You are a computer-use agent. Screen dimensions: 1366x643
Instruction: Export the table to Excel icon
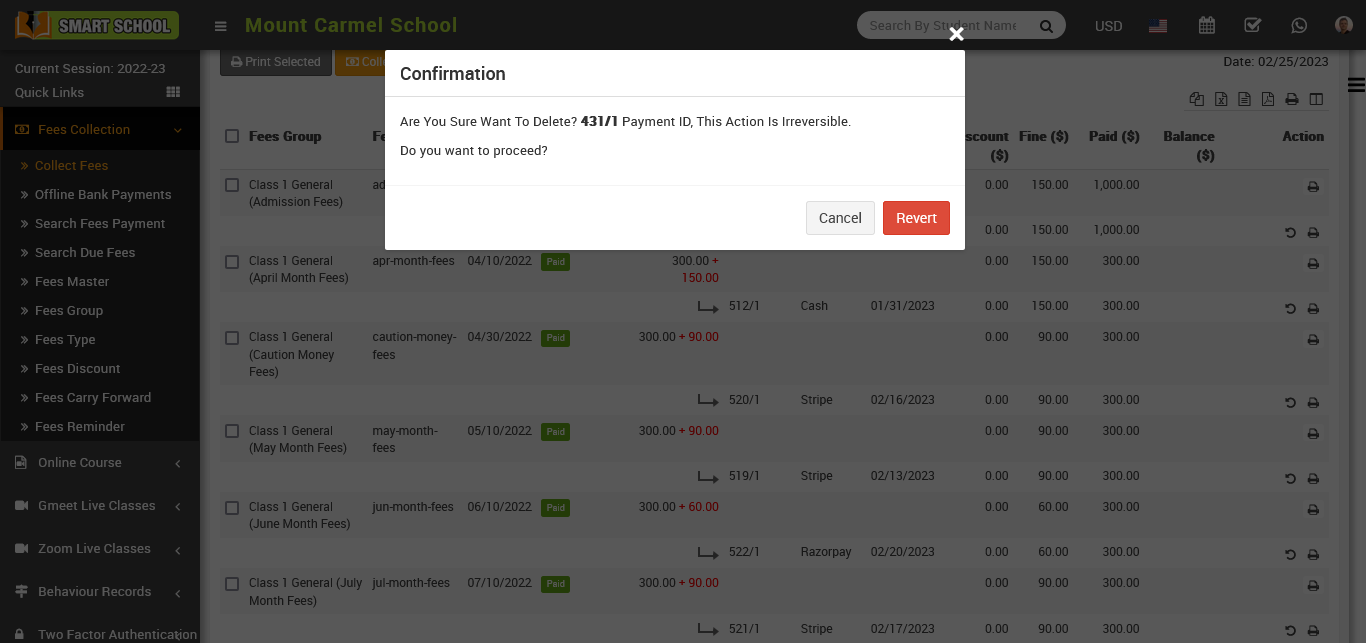pyautogui.click(x=1221, y=99)
